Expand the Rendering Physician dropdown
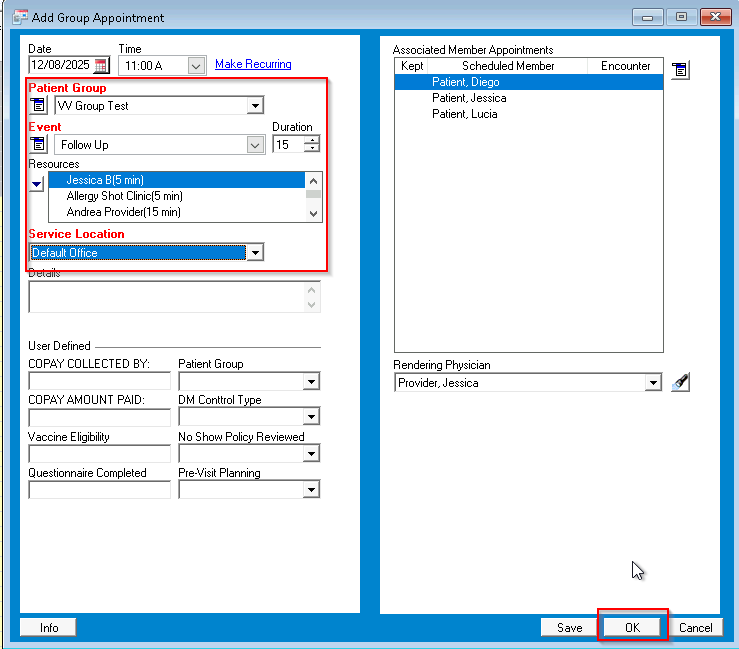Image resolution: width=739 pixels, height=649 pixels. click(x=653, y=383)
